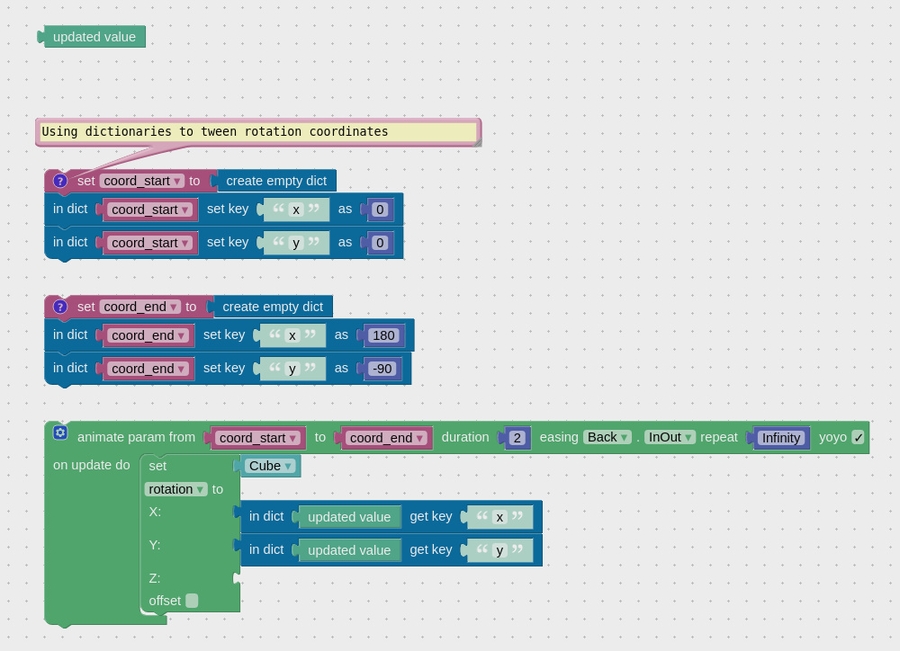
Task: Click the x text field in get key block
Action: click(x=499, y=517)
